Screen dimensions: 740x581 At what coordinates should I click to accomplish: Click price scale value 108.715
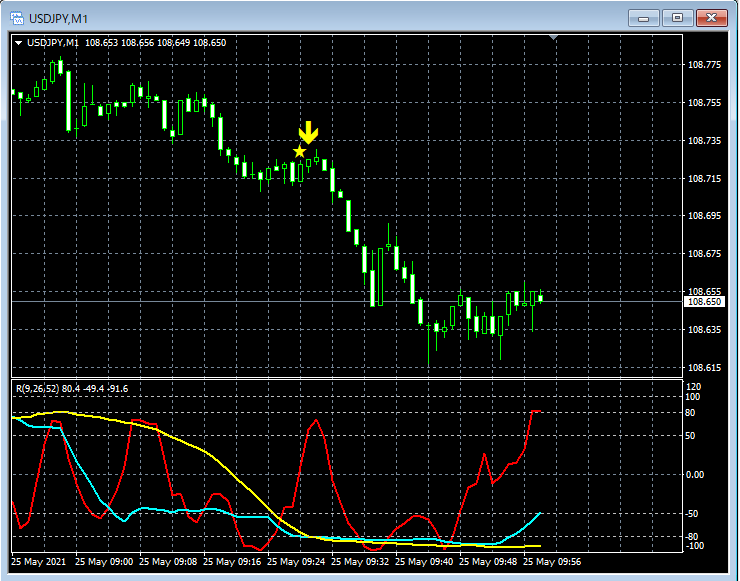[x=705, y=178]
